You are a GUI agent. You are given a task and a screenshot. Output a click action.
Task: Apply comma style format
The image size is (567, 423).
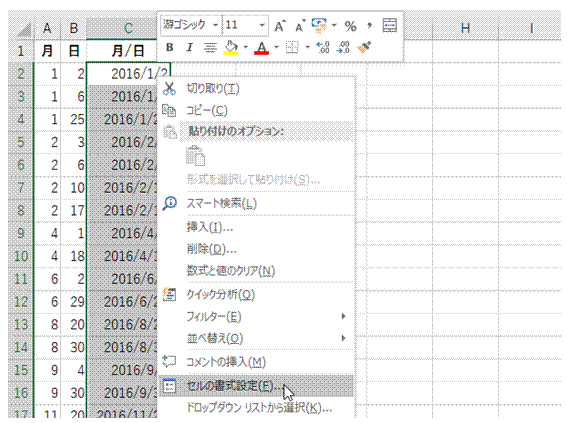pyautogui.click(x=369, y=26)
